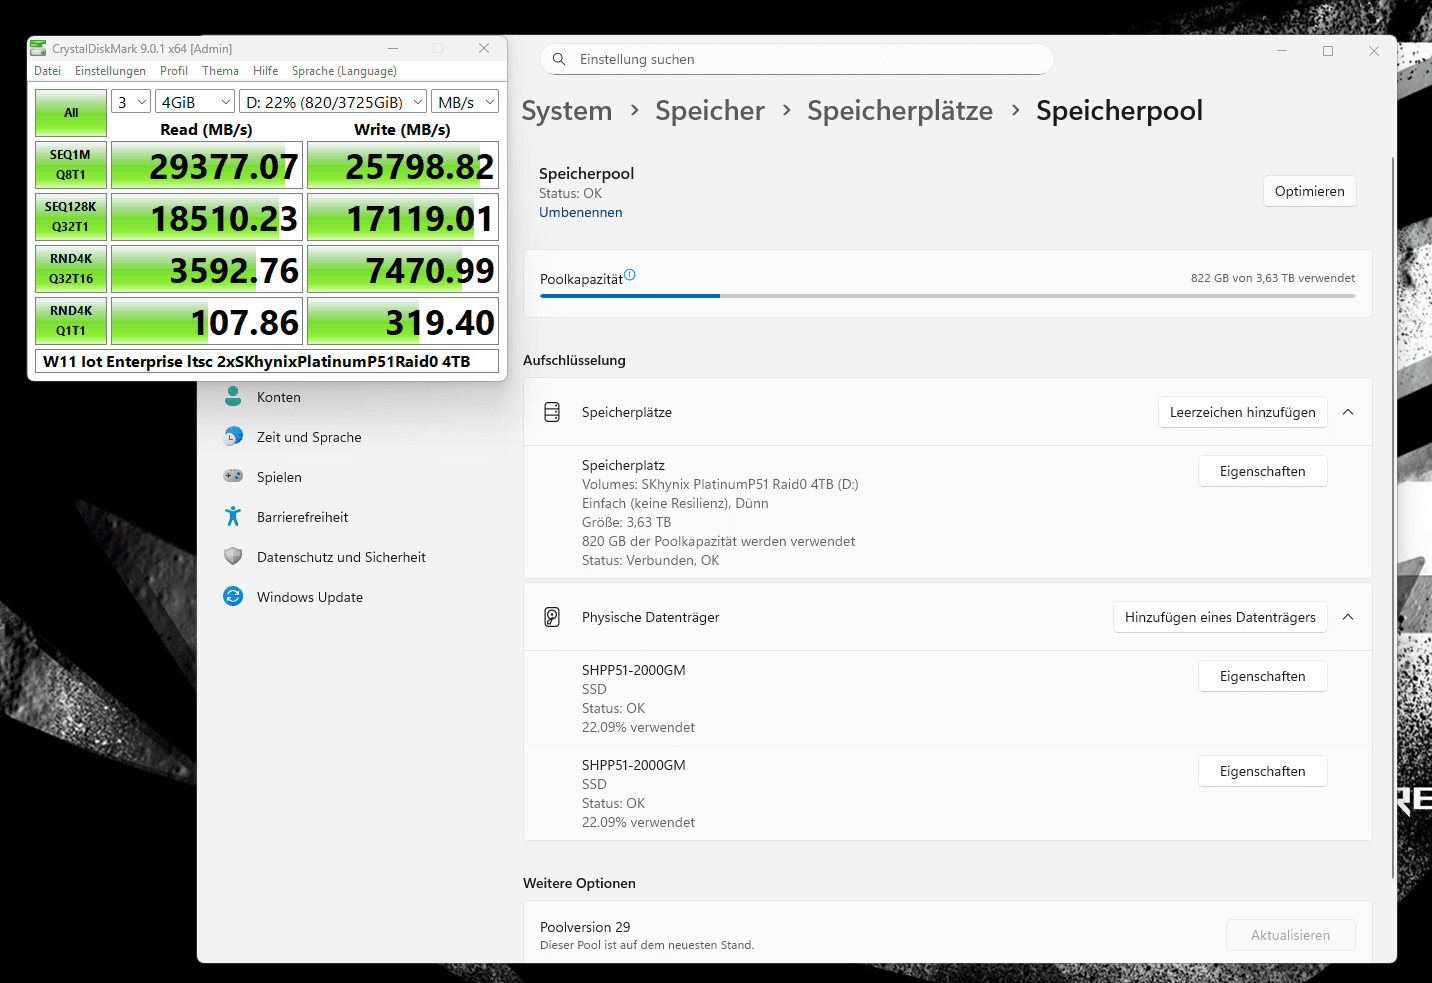Viewport: 1432px width, 983px height.
Task: Open the Thema menu
Action: [220, 71]
